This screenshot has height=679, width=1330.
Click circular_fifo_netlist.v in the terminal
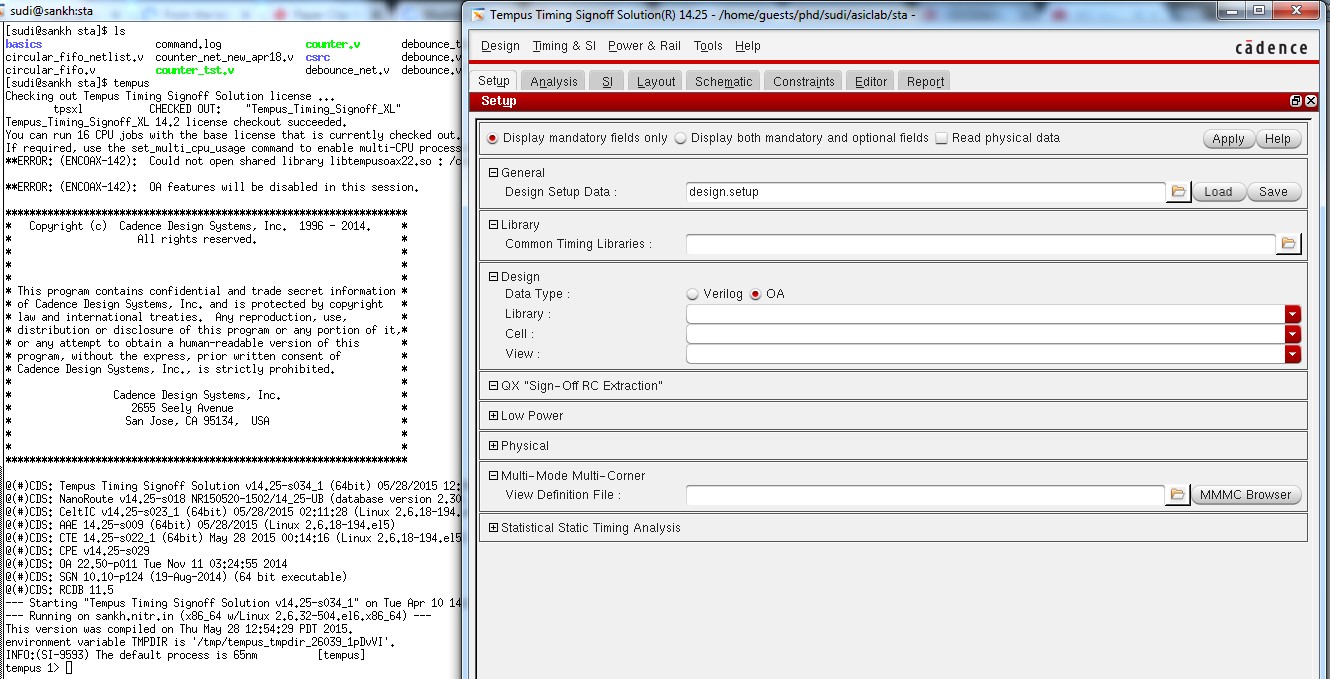coord(74,58)
